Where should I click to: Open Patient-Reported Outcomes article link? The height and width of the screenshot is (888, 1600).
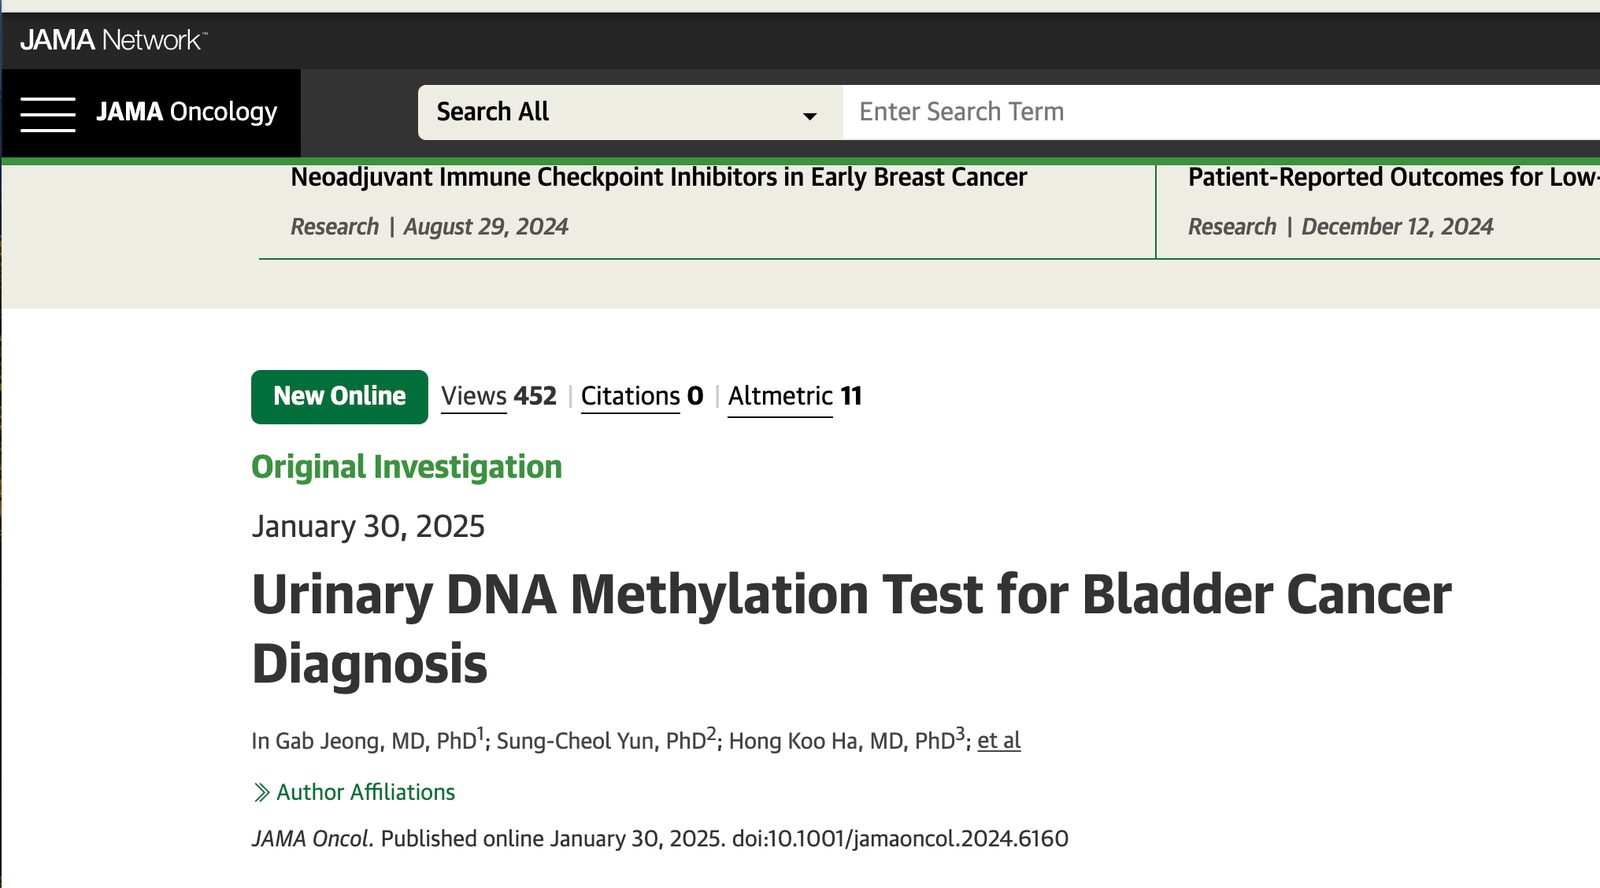(x=1393, y=178)
